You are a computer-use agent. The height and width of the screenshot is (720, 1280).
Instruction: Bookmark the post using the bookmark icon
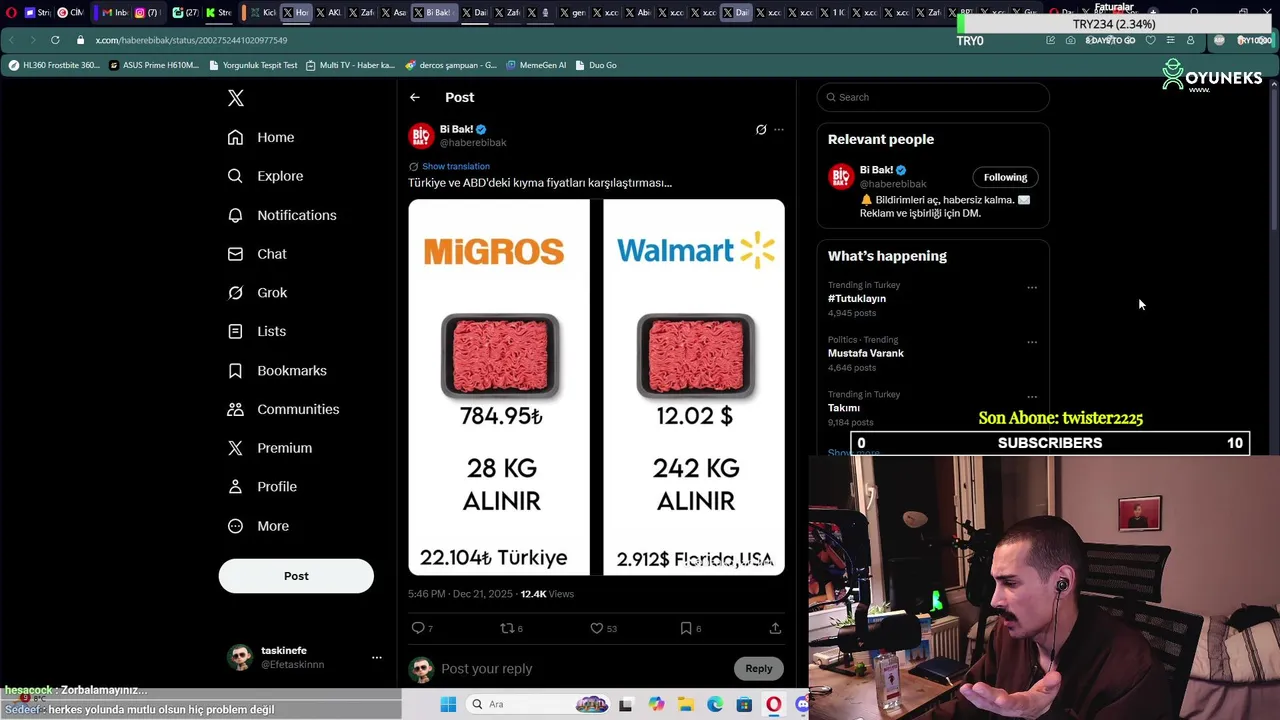(x=690, y=628)
